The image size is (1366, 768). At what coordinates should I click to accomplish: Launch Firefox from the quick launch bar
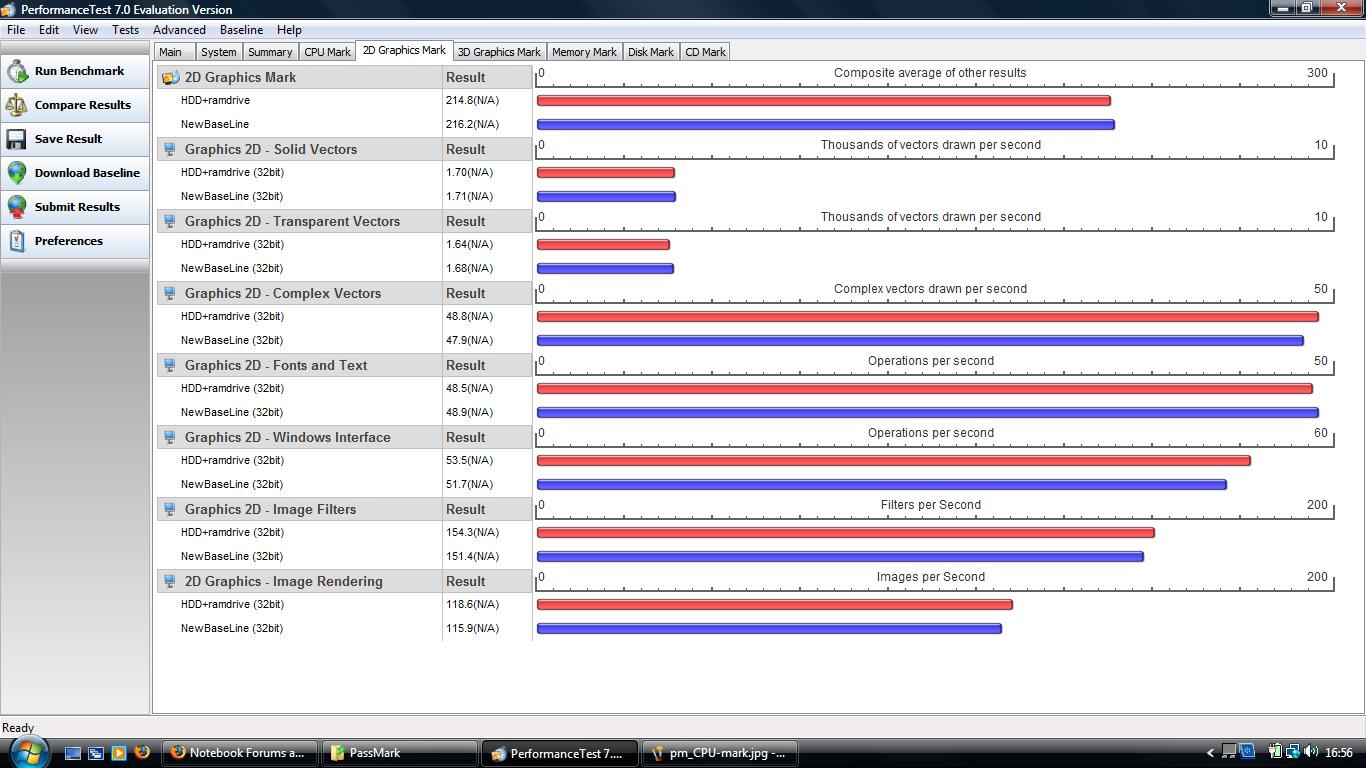tap(142, 752)
